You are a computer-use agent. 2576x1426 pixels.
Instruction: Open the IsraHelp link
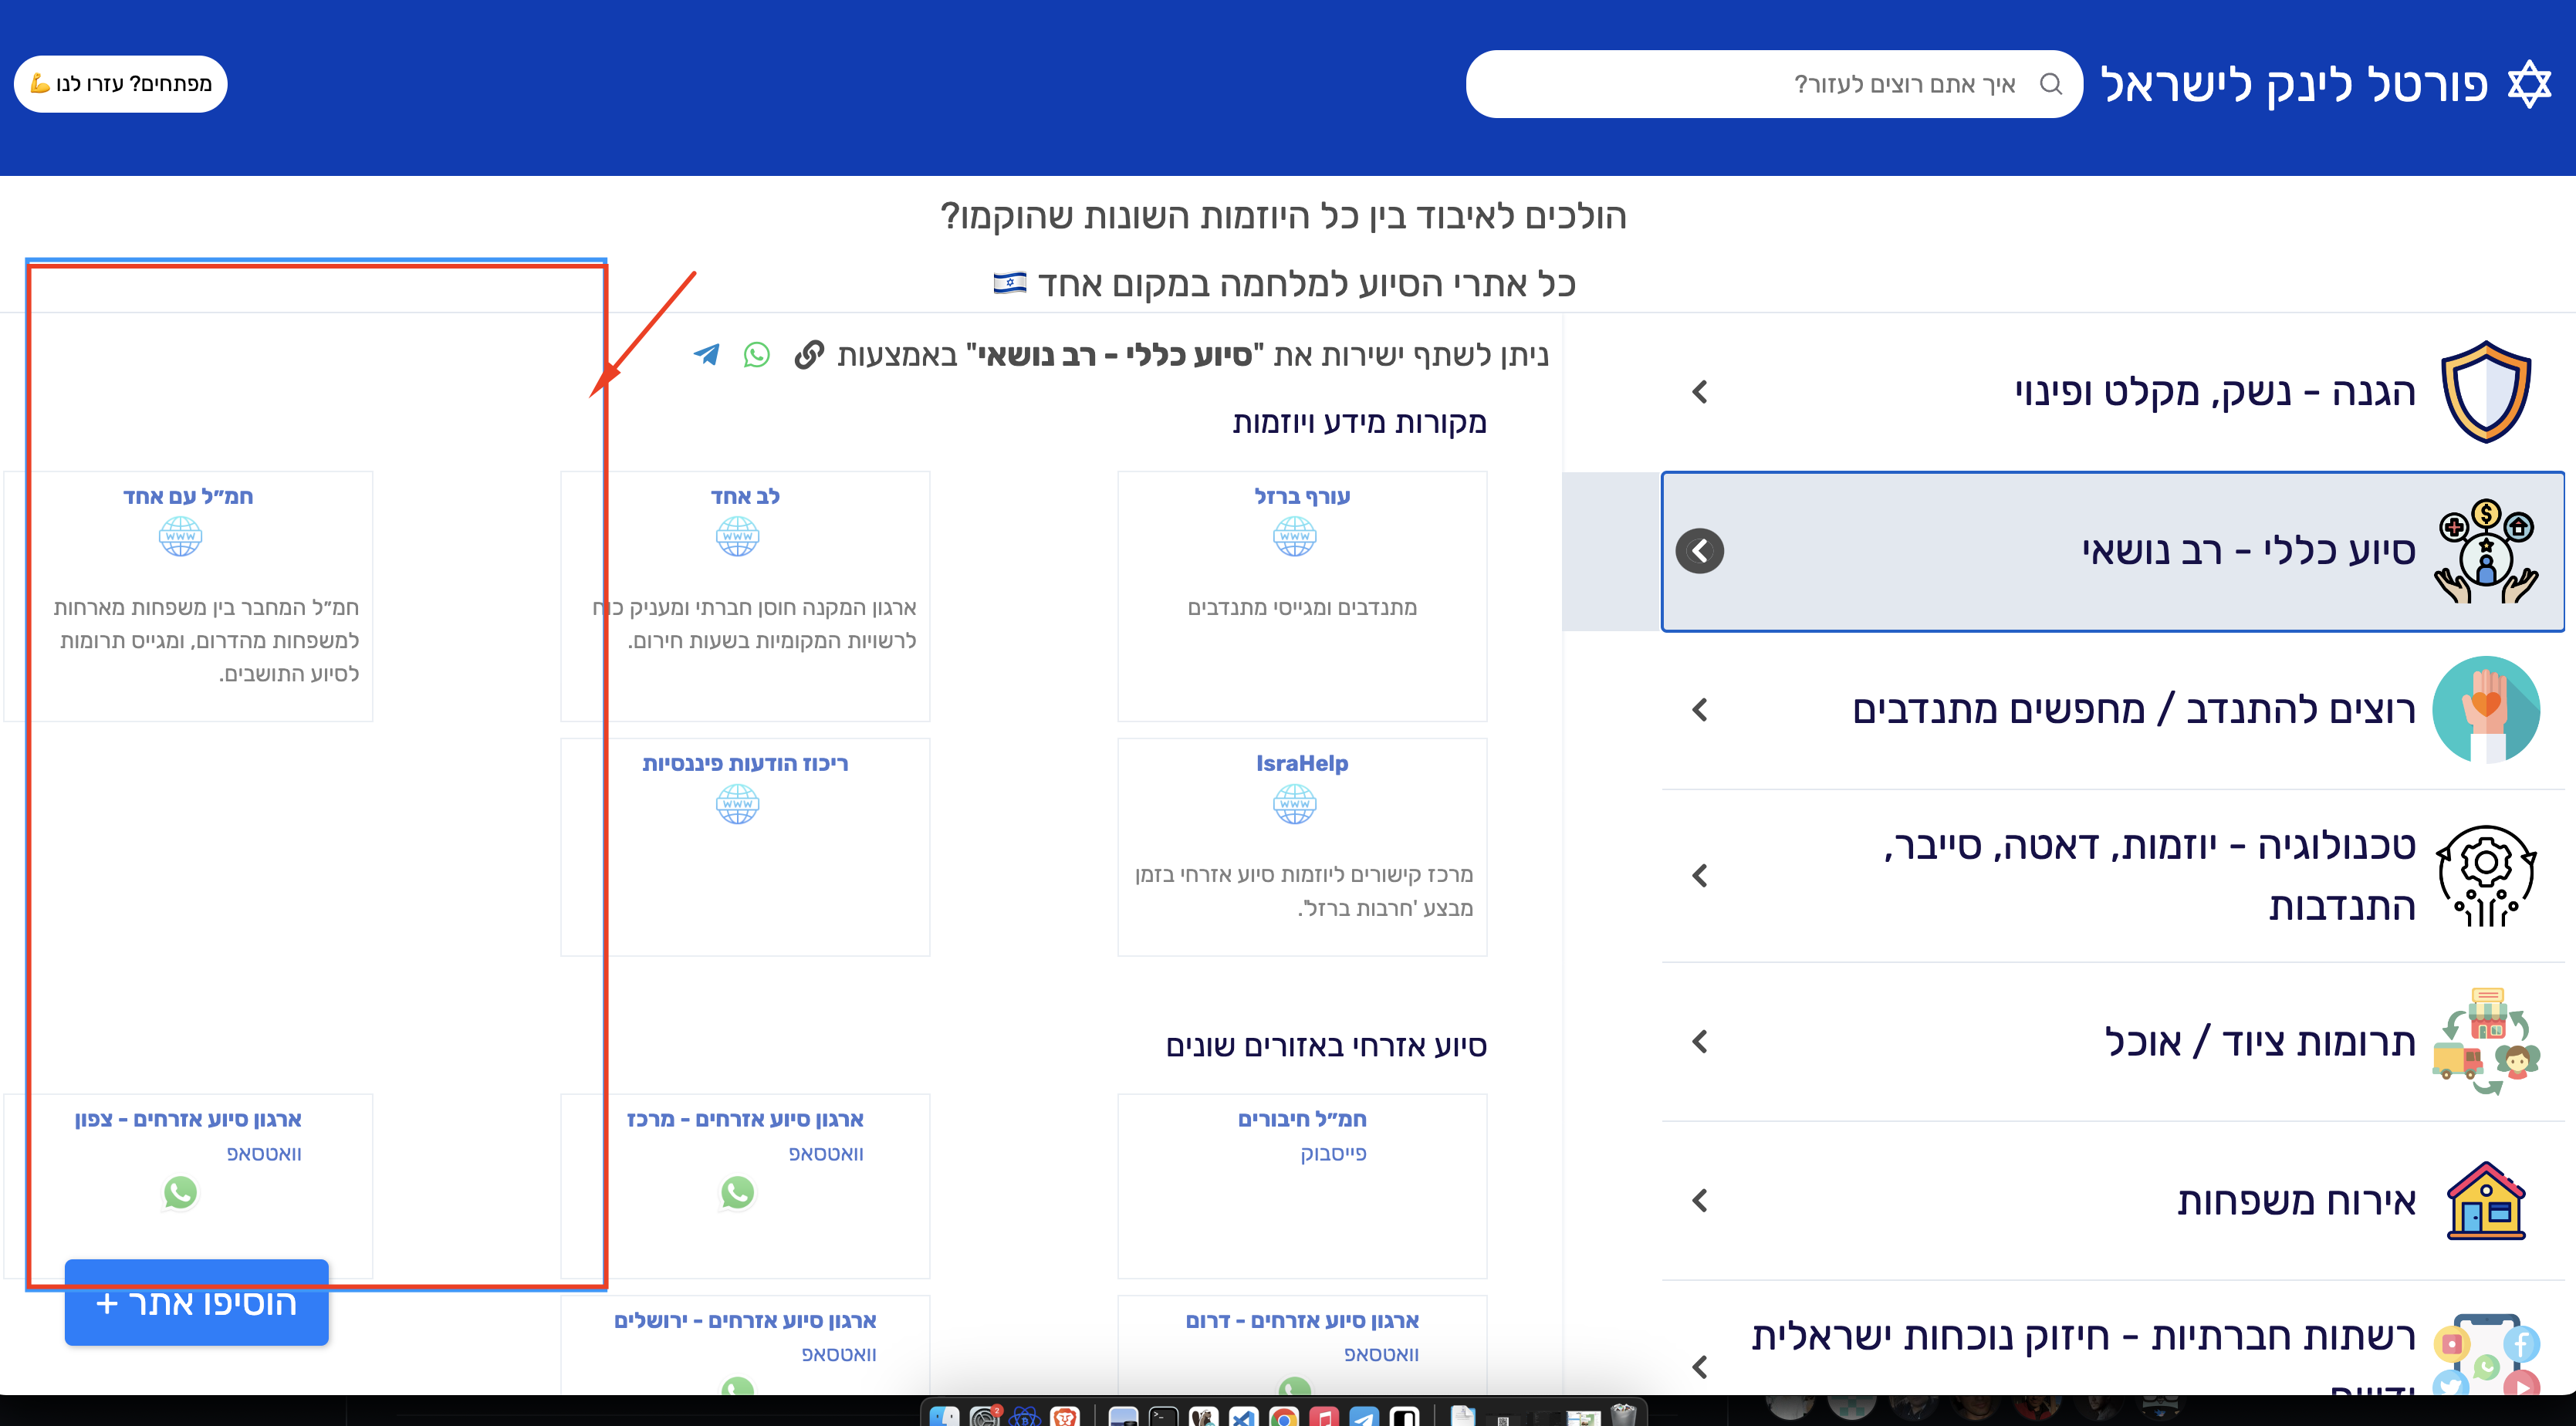pyautogui.click(x=1300, y=762)
